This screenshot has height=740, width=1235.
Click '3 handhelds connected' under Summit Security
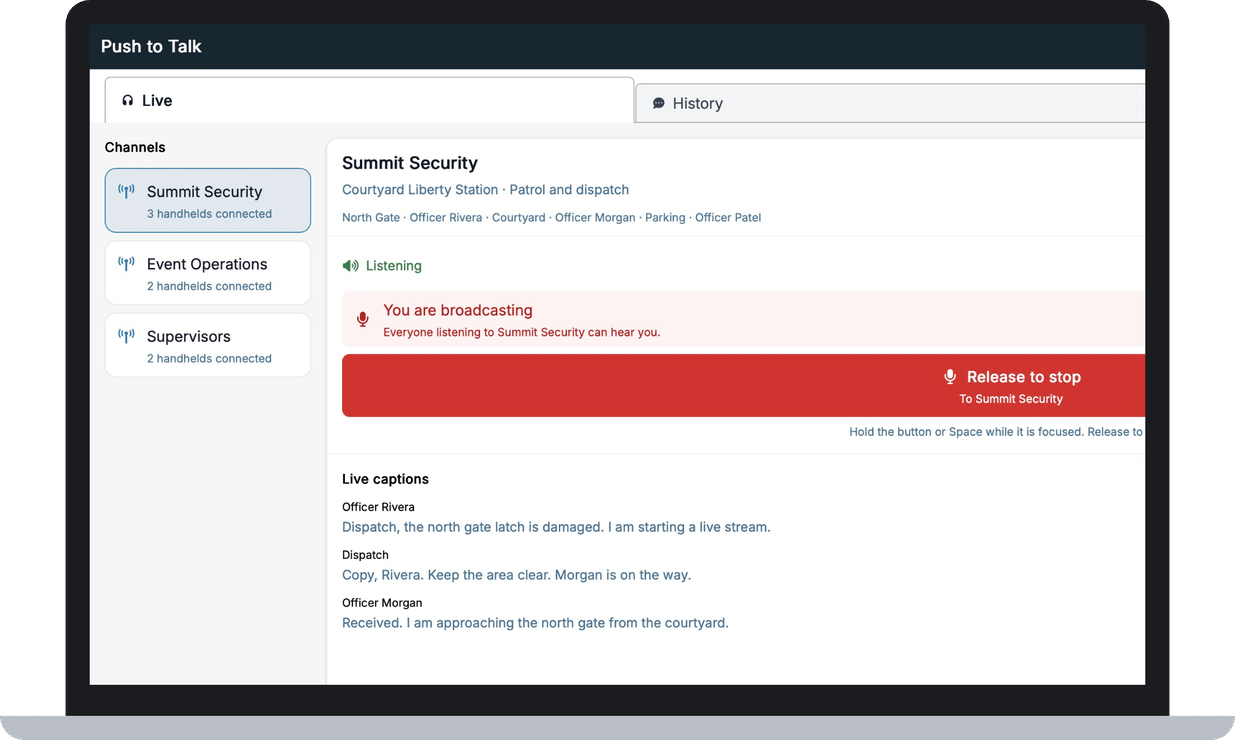coord(209,214)
